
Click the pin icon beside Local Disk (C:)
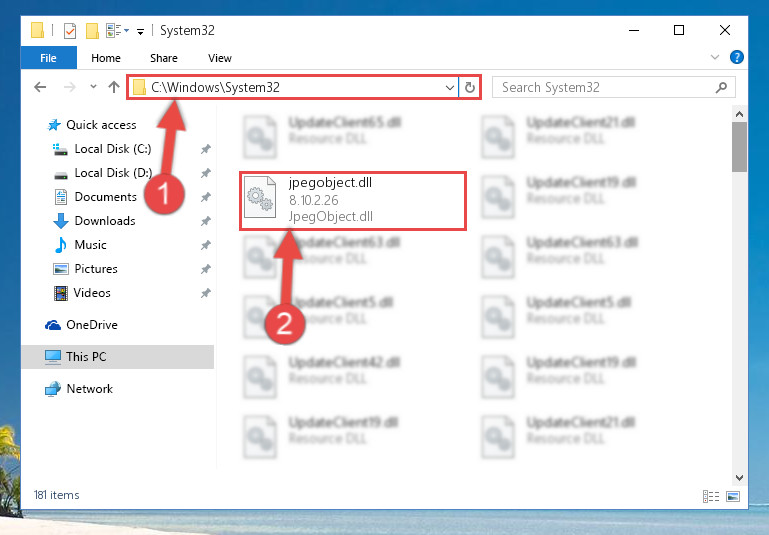click(x=205, y=149)
